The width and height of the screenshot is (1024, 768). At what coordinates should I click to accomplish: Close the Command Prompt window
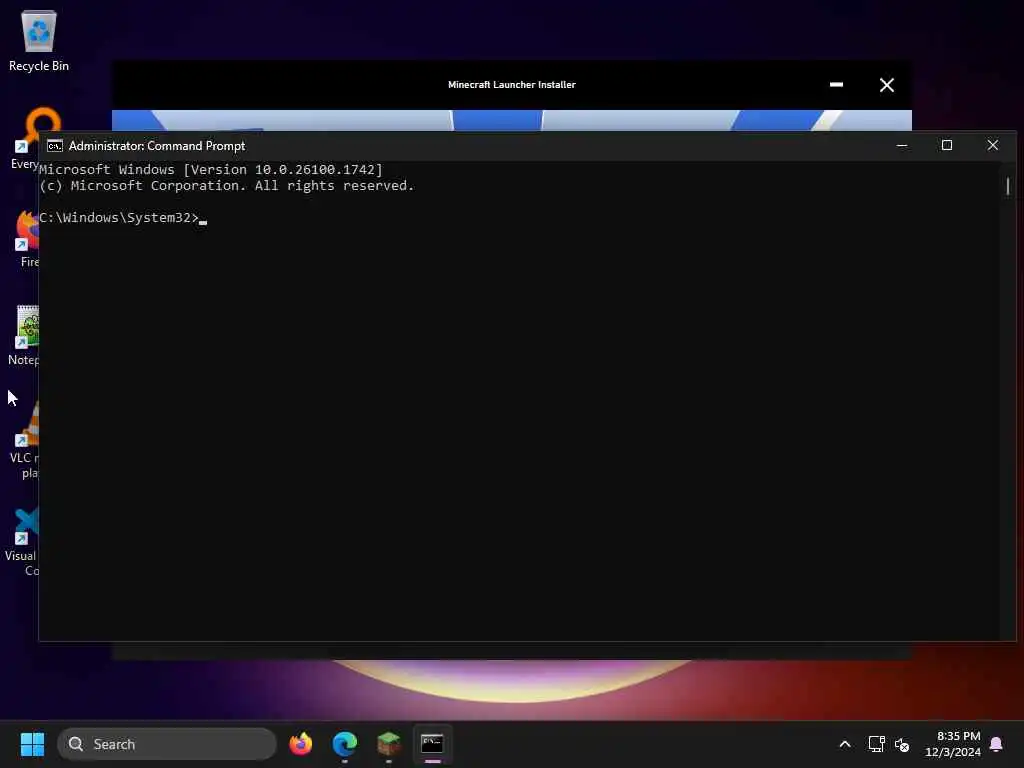point(993,146)
